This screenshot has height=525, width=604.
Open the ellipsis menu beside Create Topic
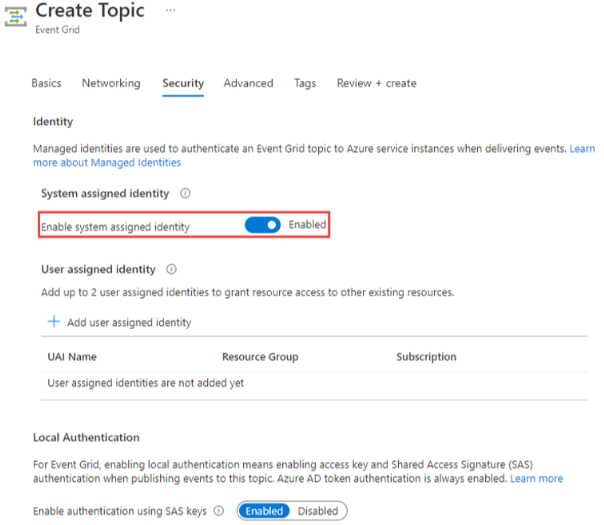(x=170, y=10)
